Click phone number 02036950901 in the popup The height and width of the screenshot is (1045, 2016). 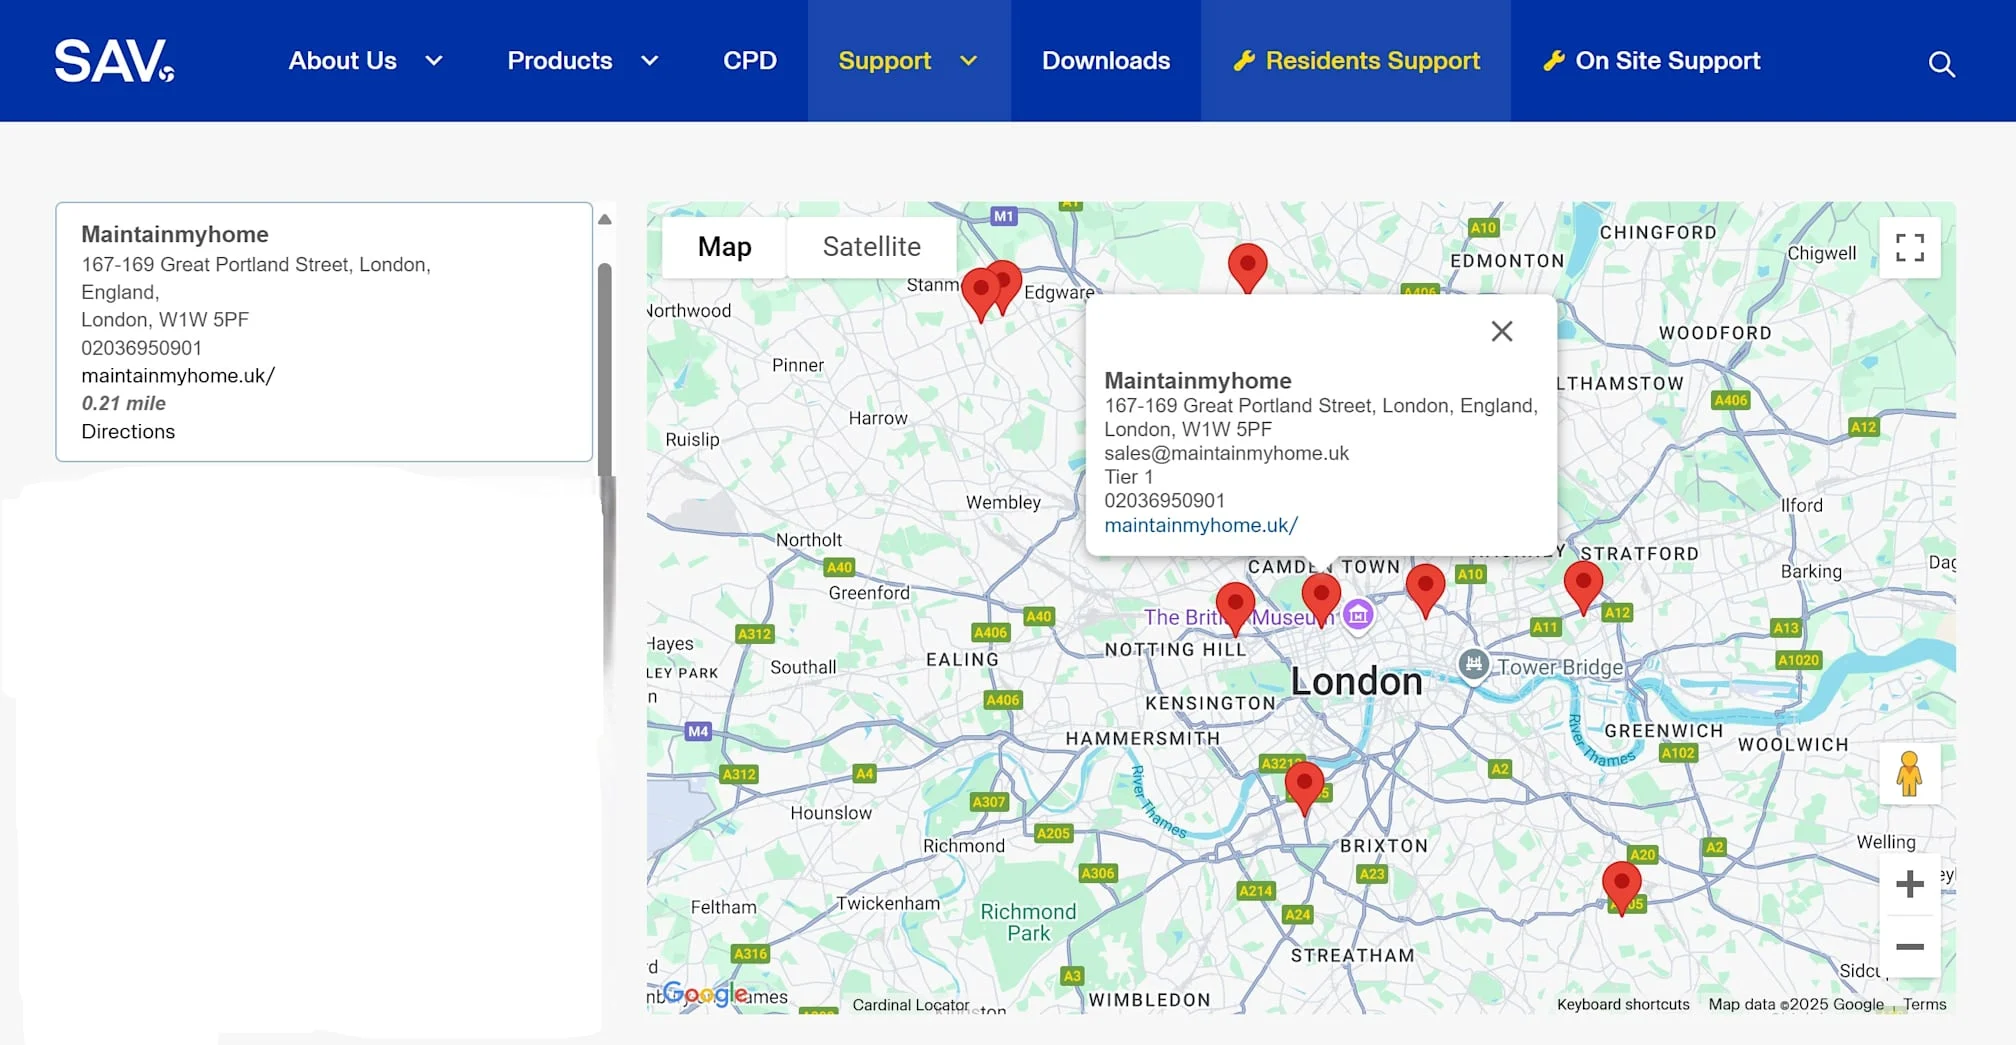(x=1164, y=501)
